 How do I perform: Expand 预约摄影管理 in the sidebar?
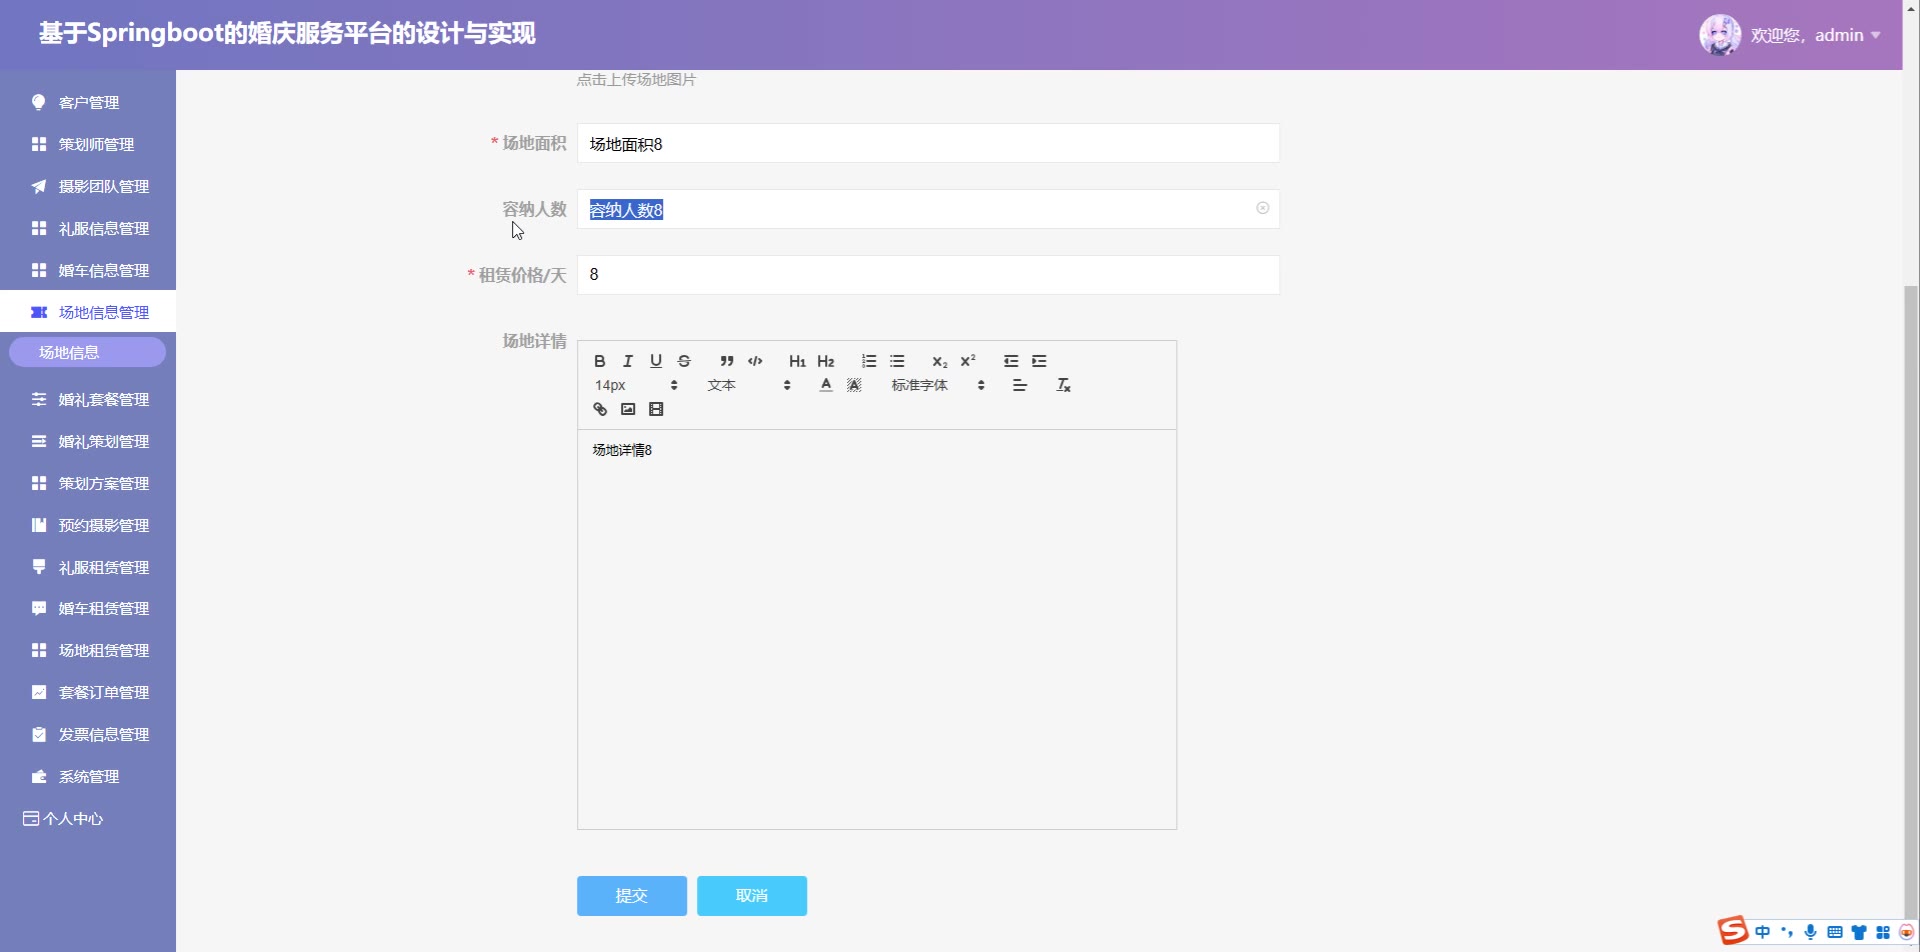click(88, 525)
